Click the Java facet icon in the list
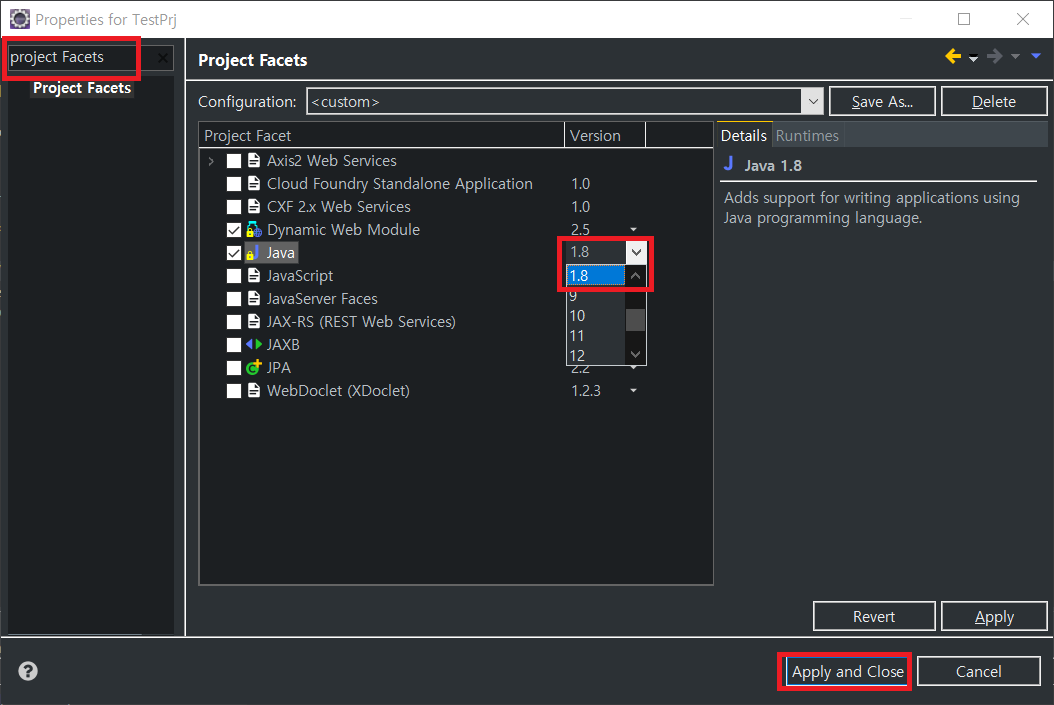1054x705 pixels. click(x=253, y=253)
